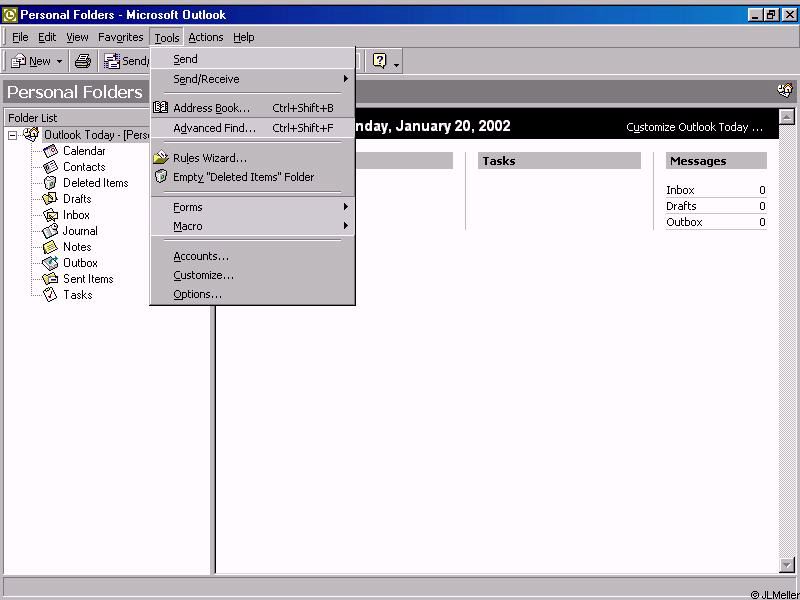Click the Customize Outlook Today link

[x=694, y=127]
